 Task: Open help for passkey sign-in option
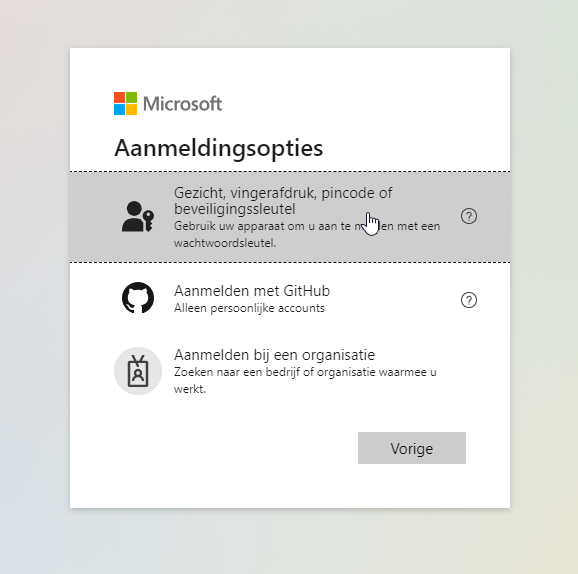(x=469, y=216)
